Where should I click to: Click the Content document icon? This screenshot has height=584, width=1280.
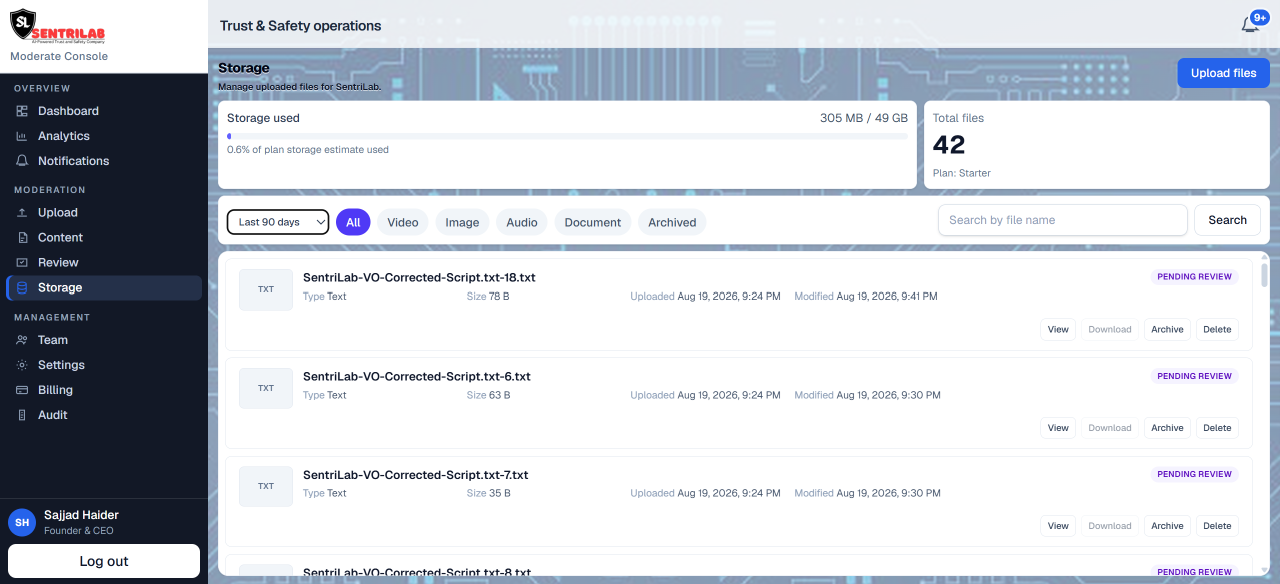coord(22,238)
